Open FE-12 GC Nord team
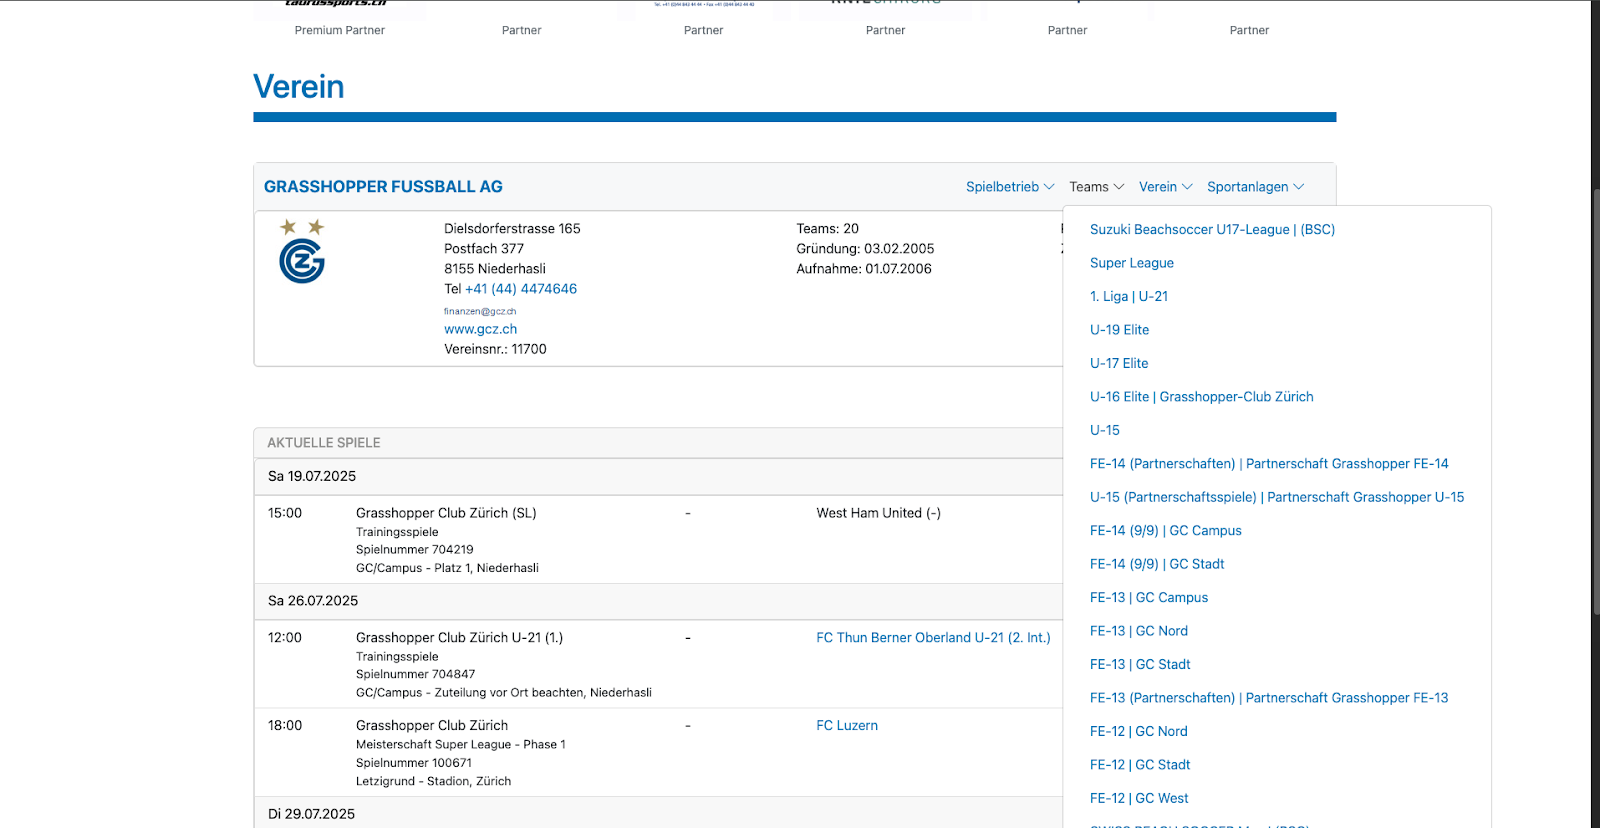Screen dimensions: 1600x828 point(1139,732)
